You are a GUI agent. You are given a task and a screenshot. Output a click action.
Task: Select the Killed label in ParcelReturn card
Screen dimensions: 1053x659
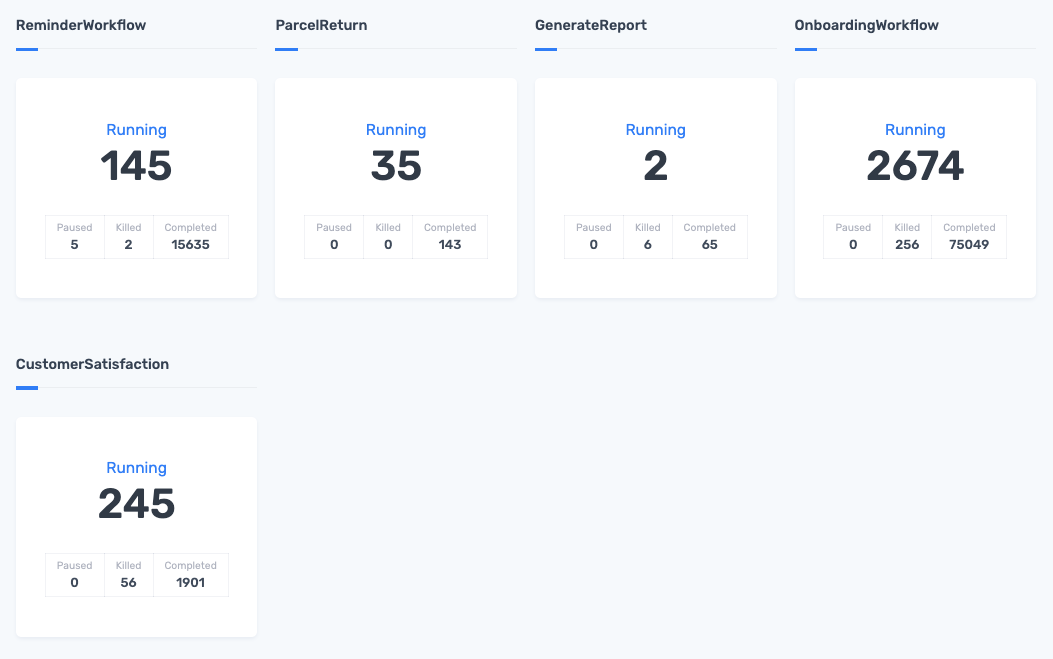tap(388, 228)
